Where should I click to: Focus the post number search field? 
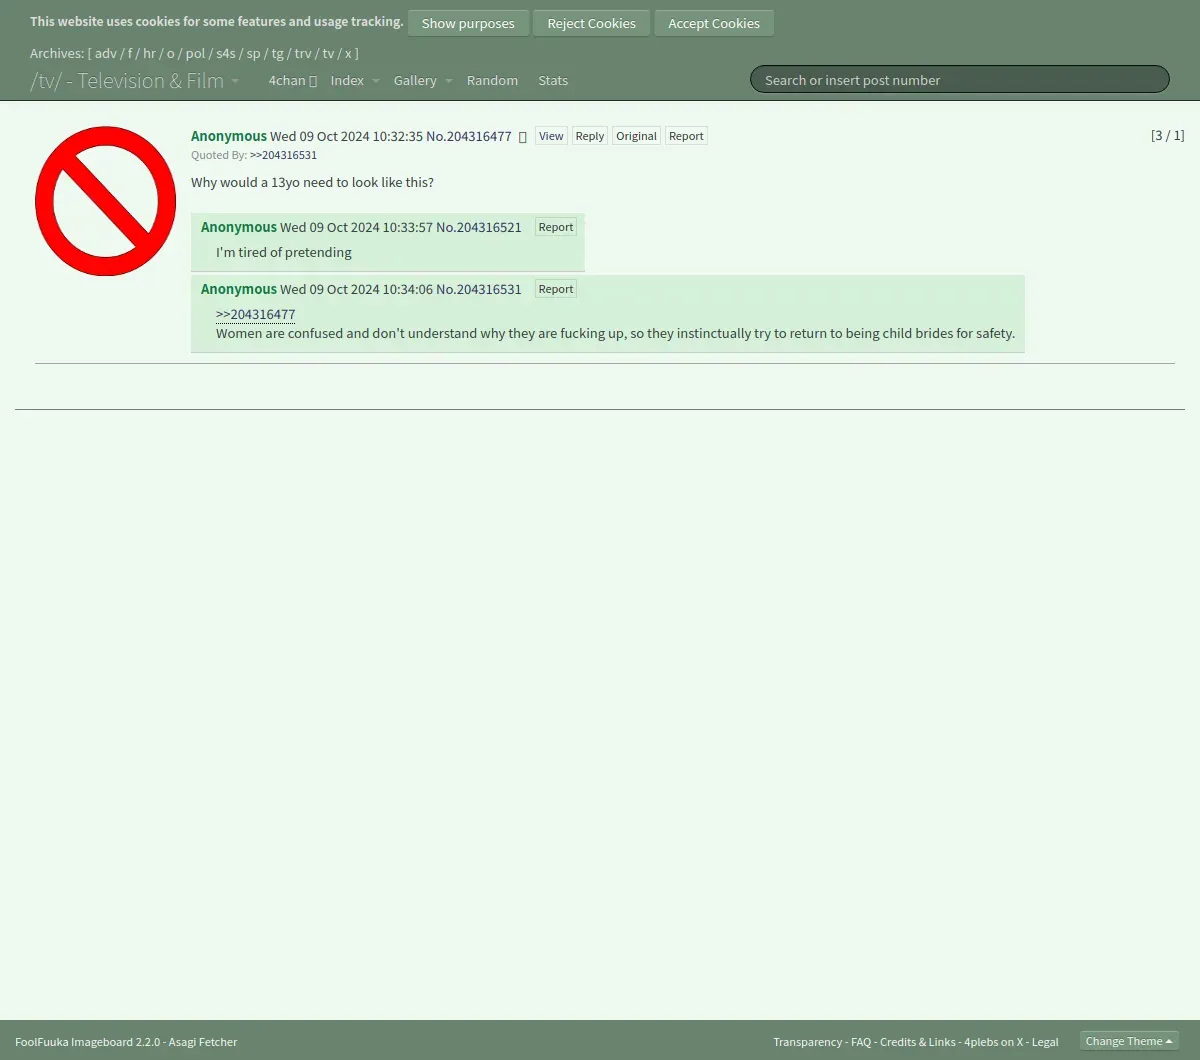pyautogui.click(x=959, y=80)
